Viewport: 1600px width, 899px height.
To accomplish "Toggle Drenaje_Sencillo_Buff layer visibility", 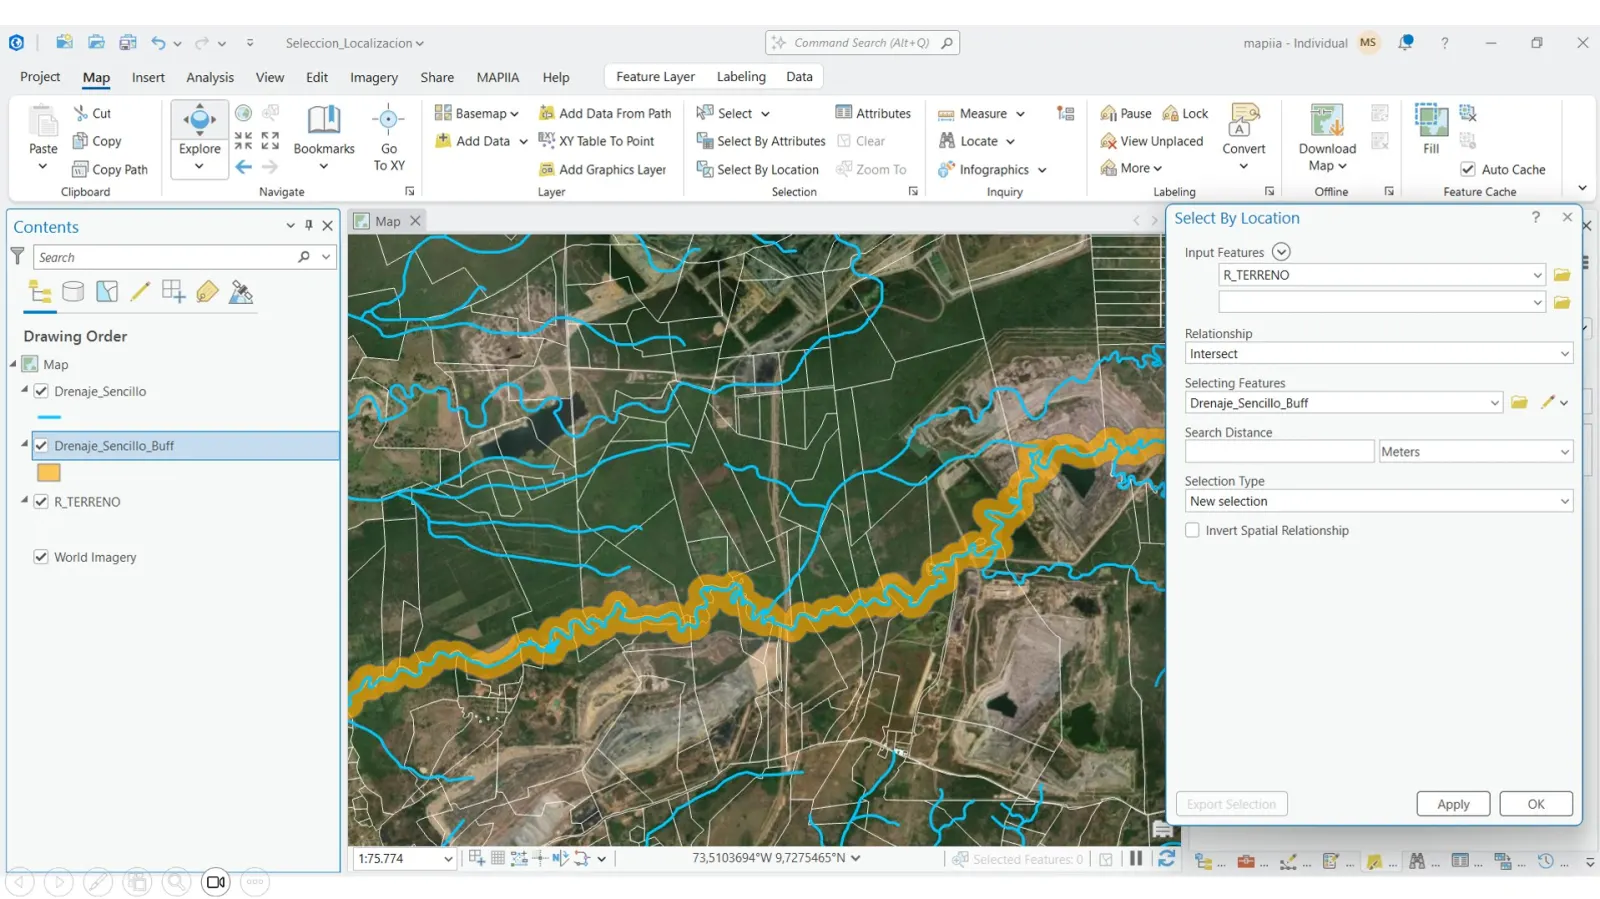I will [41, 445].
